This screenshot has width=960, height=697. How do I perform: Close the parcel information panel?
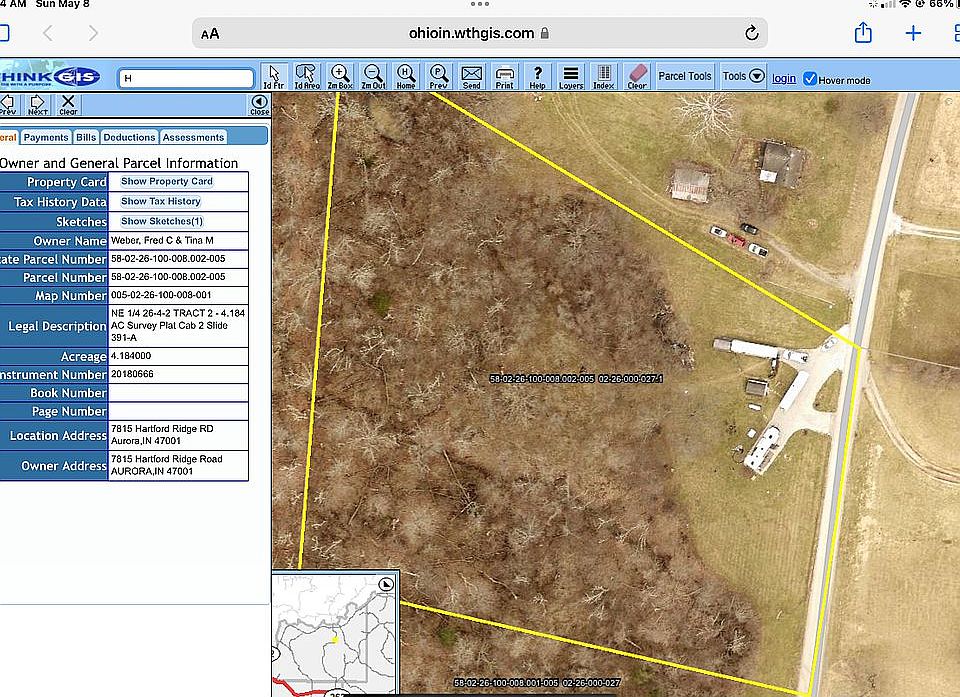coord(259,104)
